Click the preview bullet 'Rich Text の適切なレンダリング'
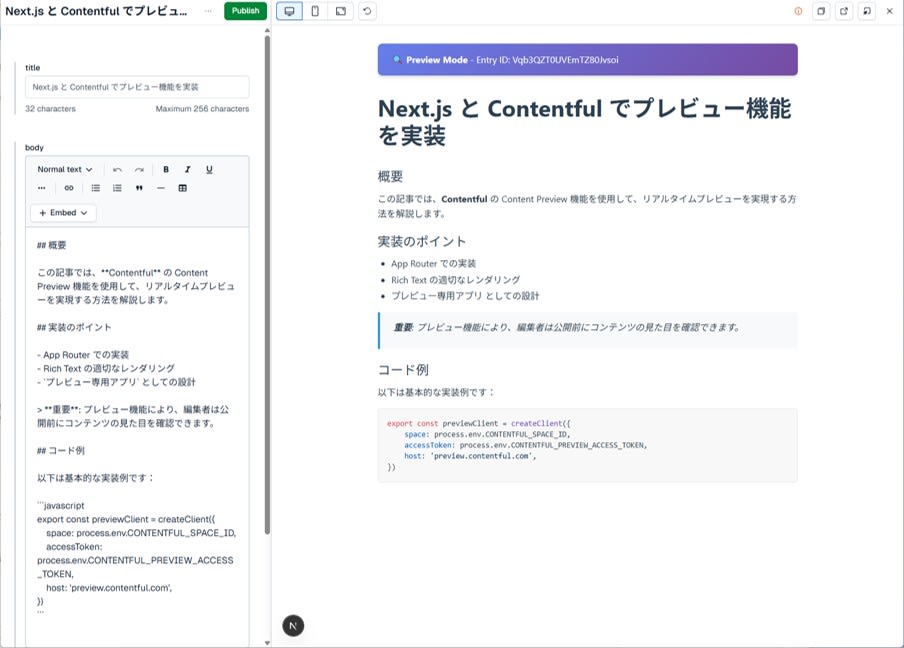This screenshot has height=648, width=904. (455, 280)
